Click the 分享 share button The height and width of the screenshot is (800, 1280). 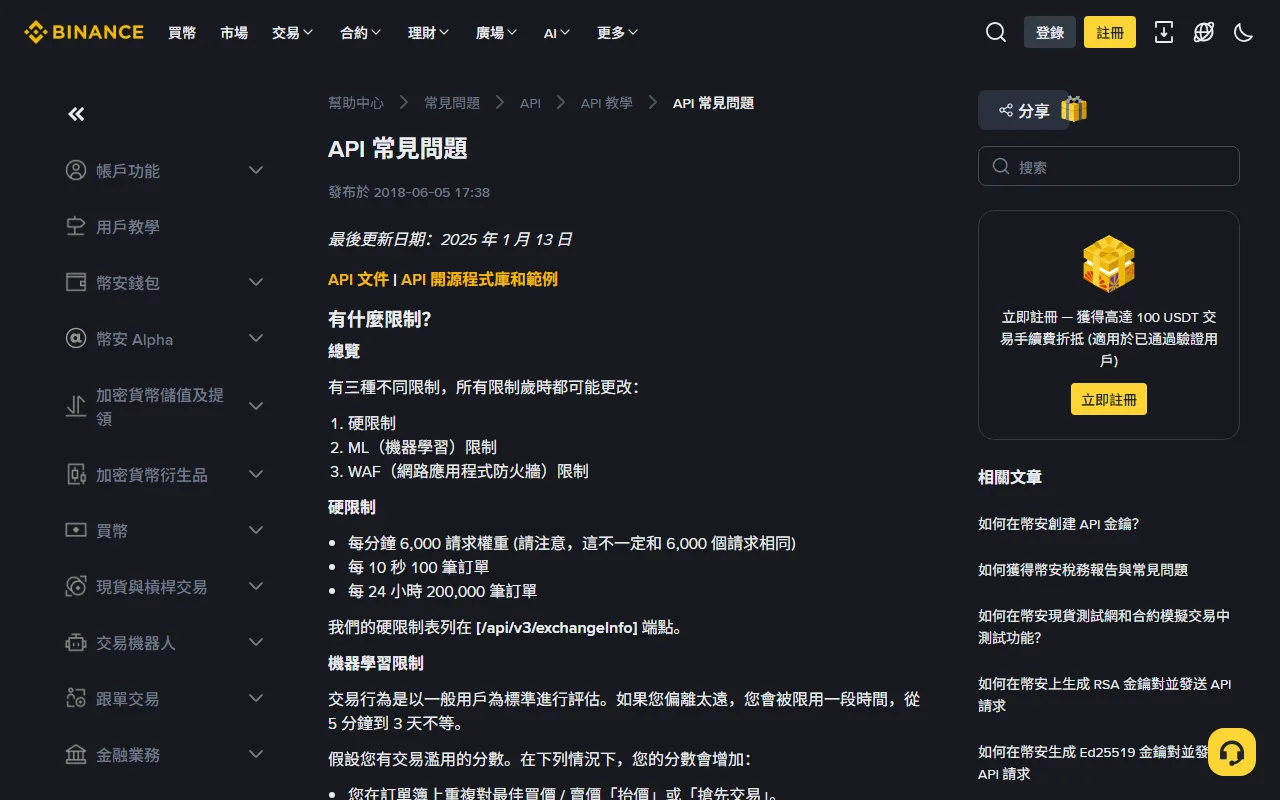[1024, 110]
